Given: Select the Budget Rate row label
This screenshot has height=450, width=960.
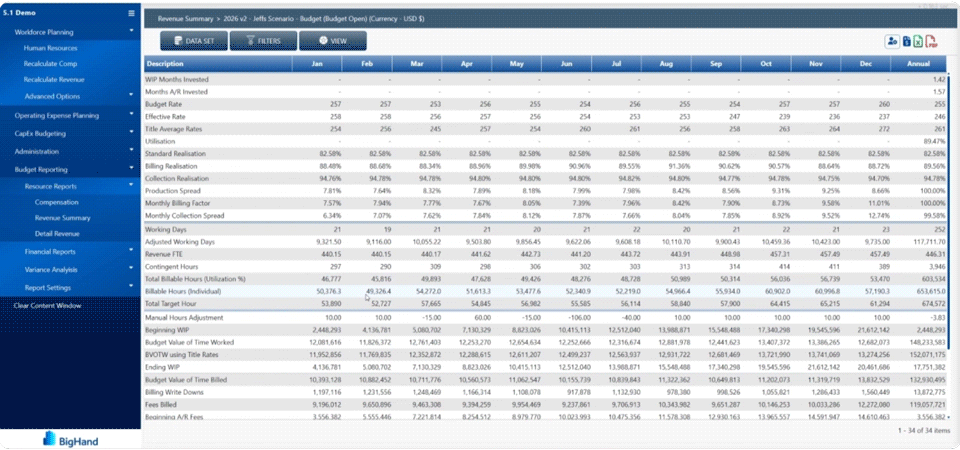Looking at the screenshot, I should 162,104.
